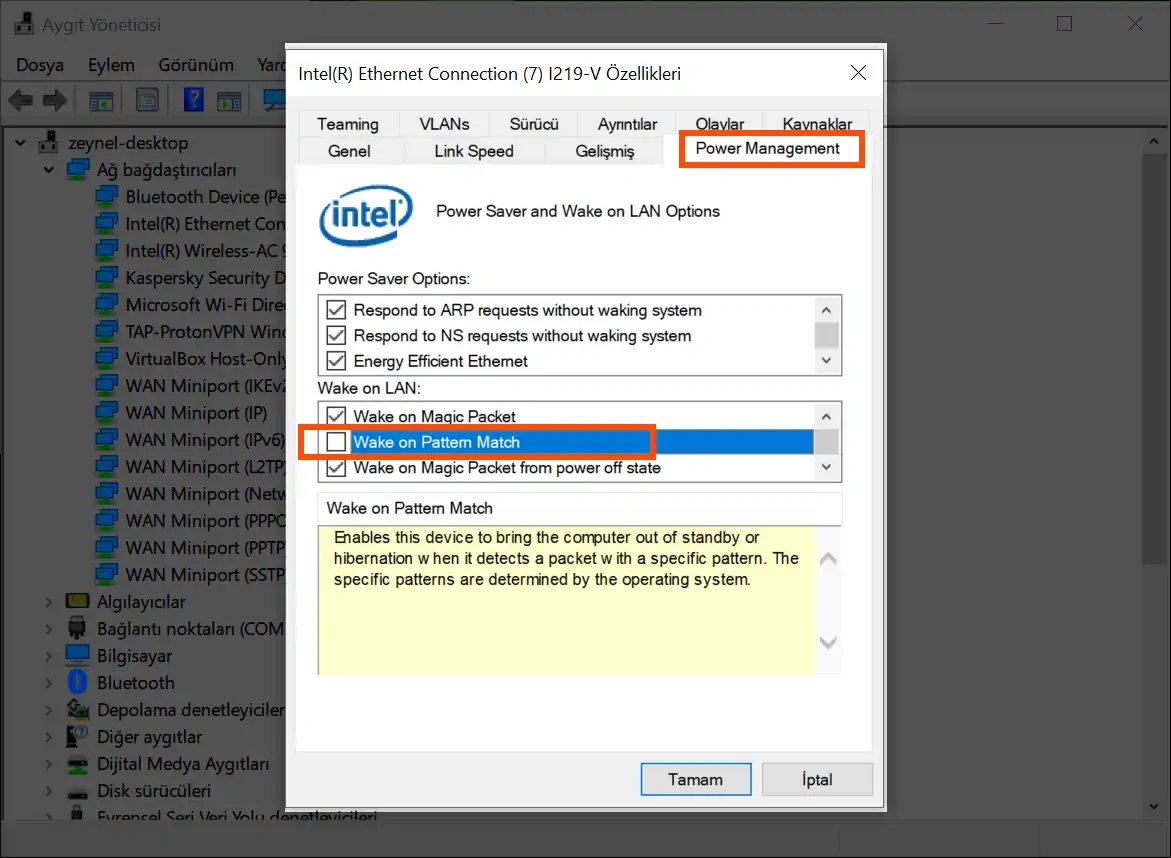
Task: Open the VLANs tab
Action: pos(444,124)
